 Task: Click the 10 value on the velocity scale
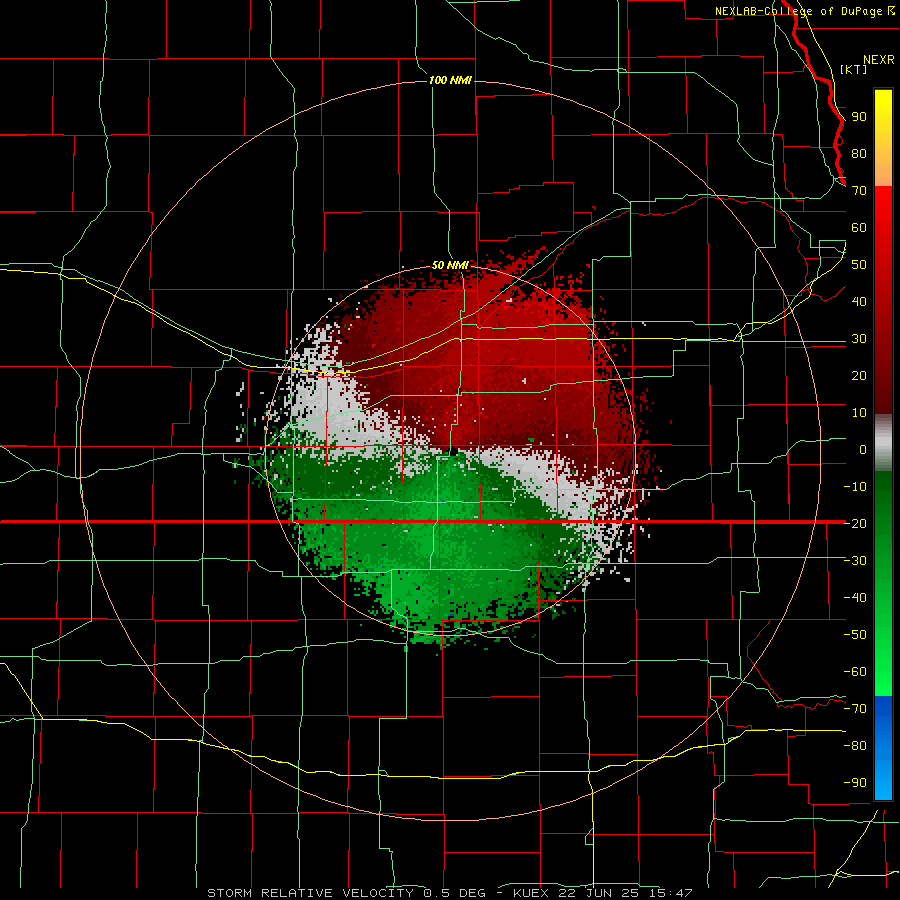click(x=859, y=413)
